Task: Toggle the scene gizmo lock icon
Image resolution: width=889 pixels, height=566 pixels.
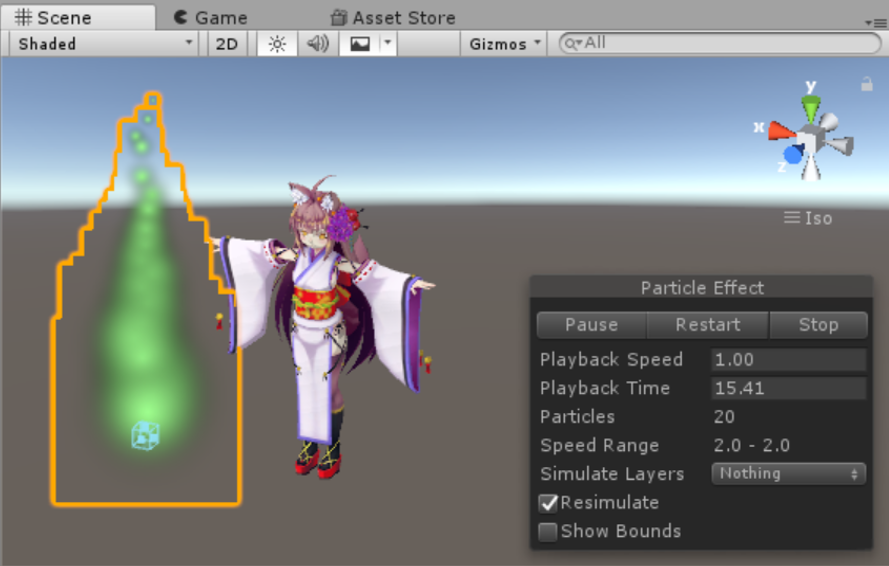Action: click(x=867, y=85)
